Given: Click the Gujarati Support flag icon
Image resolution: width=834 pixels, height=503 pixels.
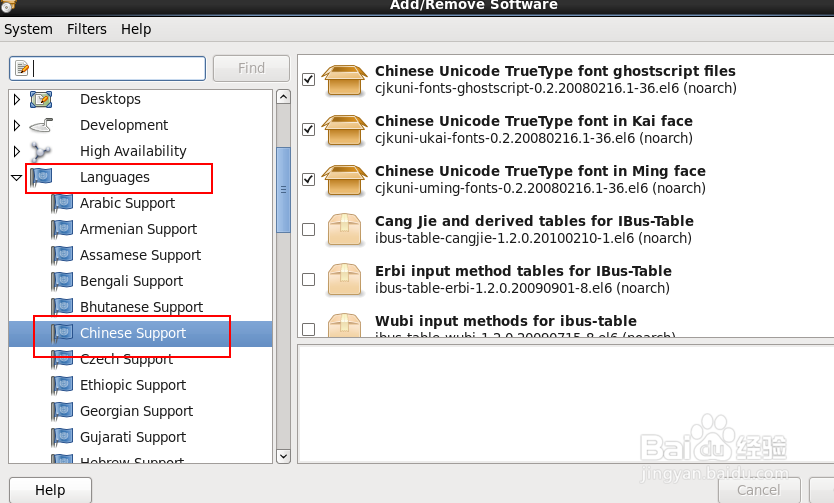Looking at the screenshot, I should click(x=62, y=438).
